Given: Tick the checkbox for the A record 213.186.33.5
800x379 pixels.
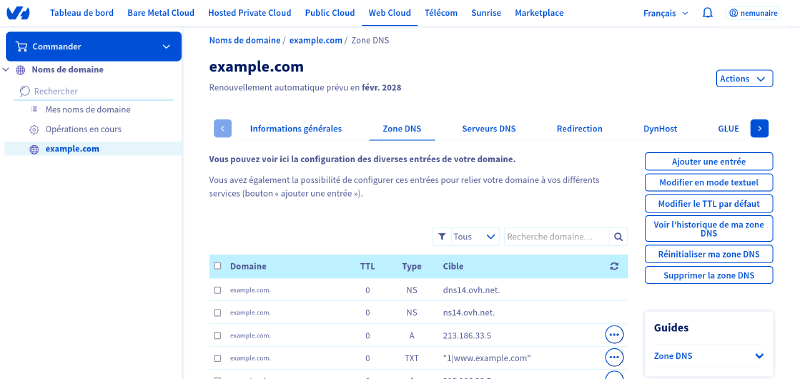Looking at the screenshot, I should [217, 335].
